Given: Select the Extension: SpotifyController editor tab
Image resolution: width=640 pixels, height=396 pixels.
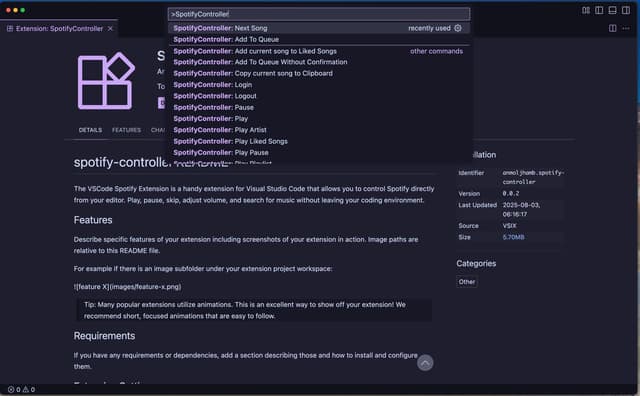Looking at the screenshot, I should click(x=59, y=29).
